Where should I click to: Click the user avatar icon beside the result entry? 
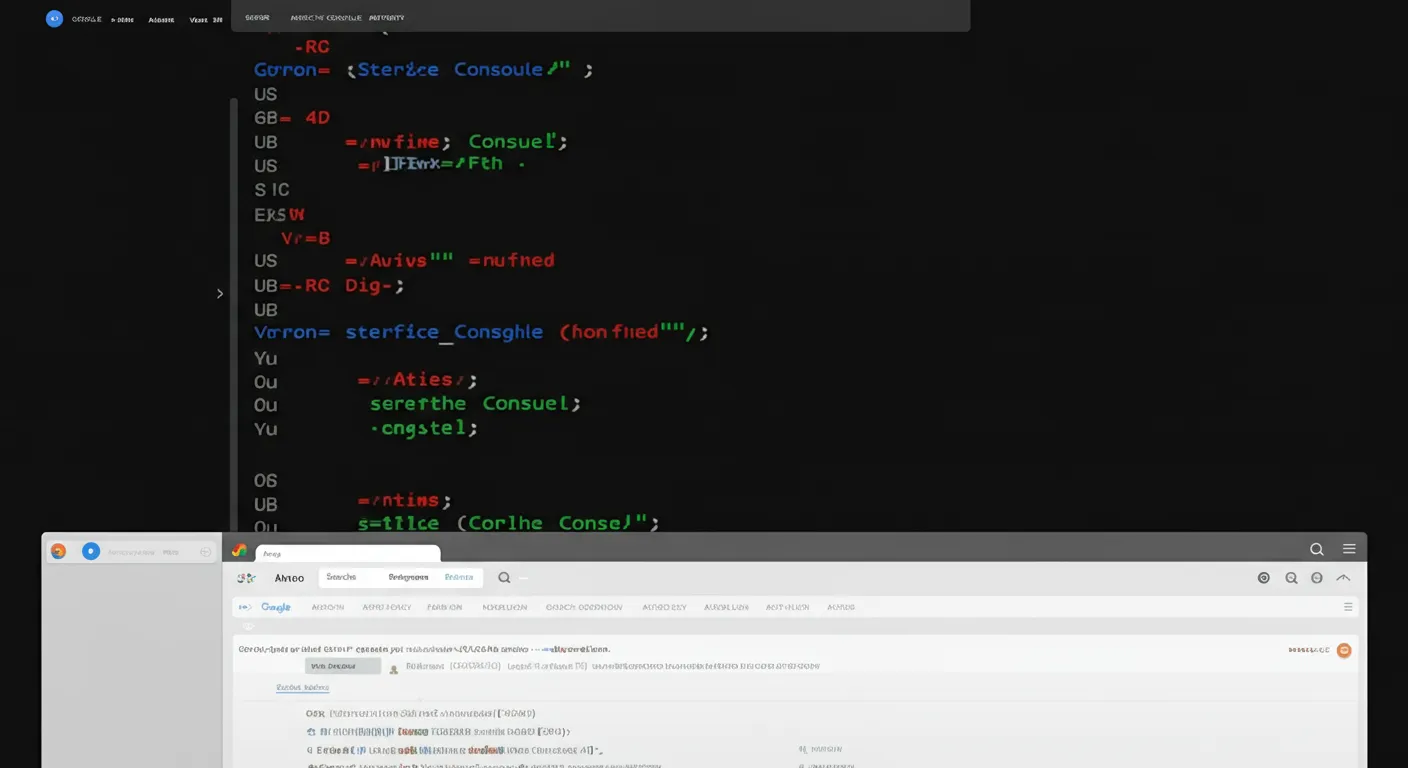(393, 667)
